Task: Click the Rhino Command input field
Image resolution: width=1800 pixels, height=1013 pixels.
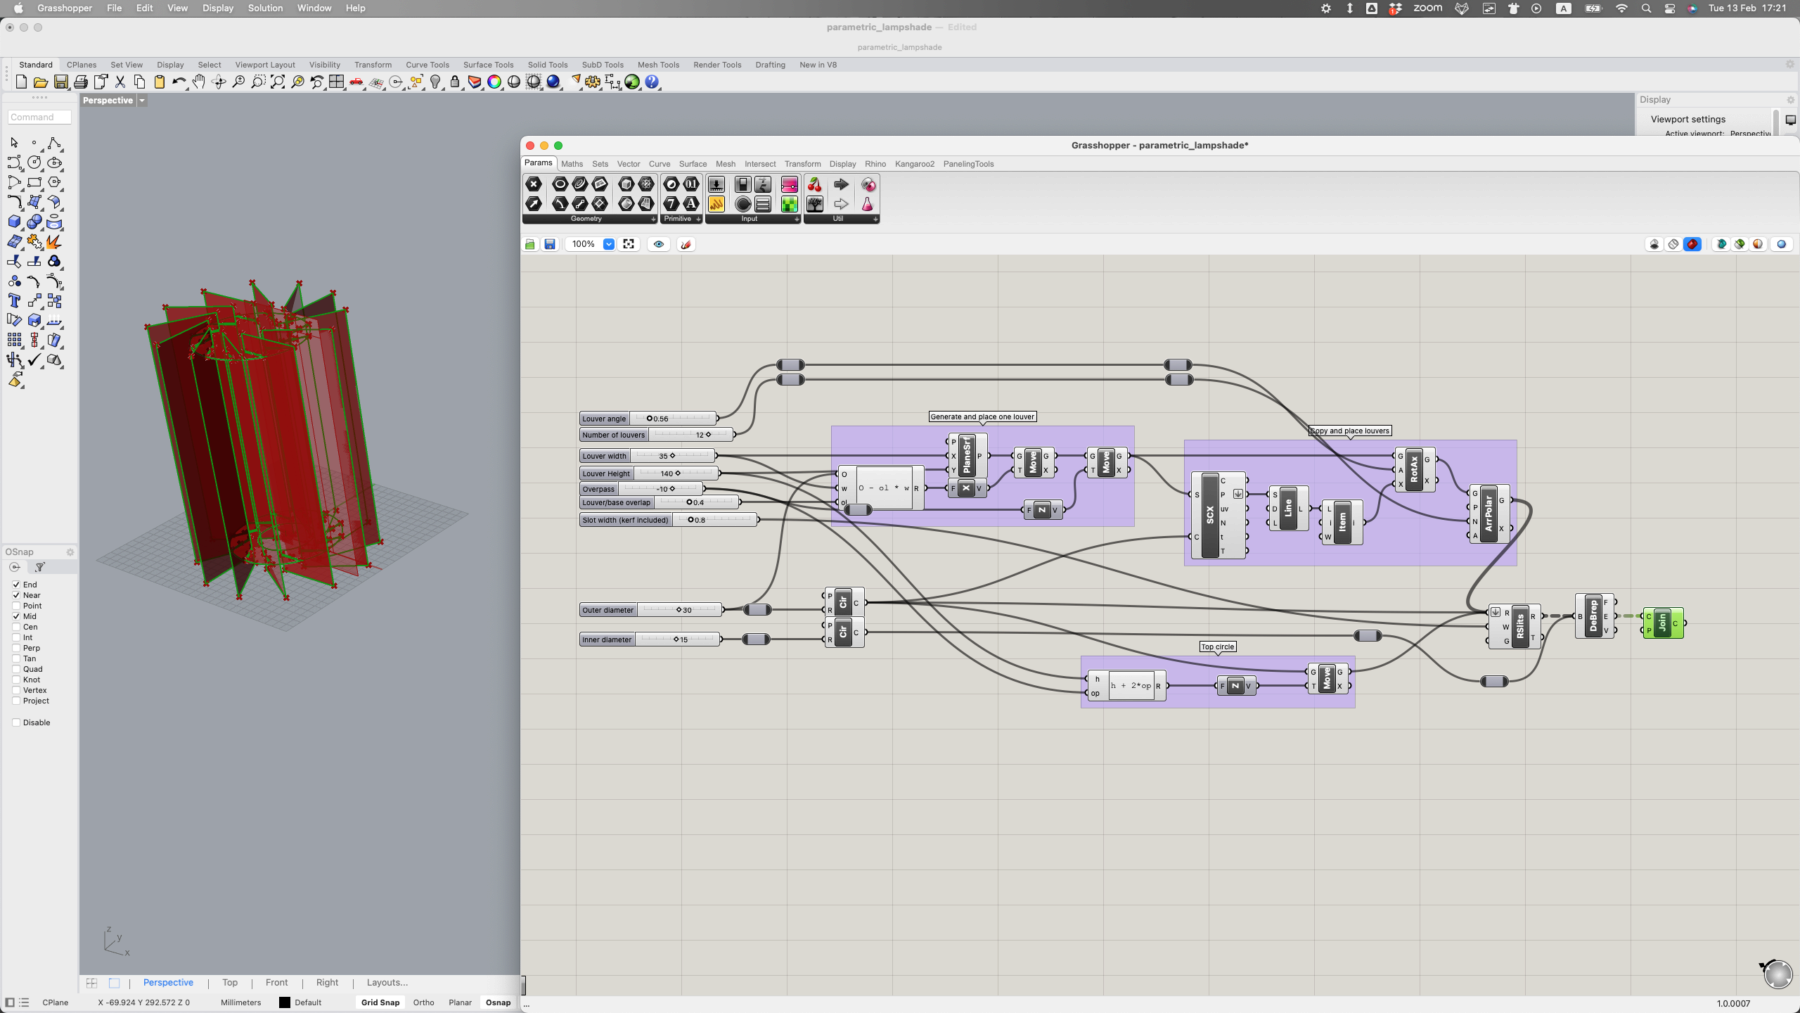Action: point(39,117)
